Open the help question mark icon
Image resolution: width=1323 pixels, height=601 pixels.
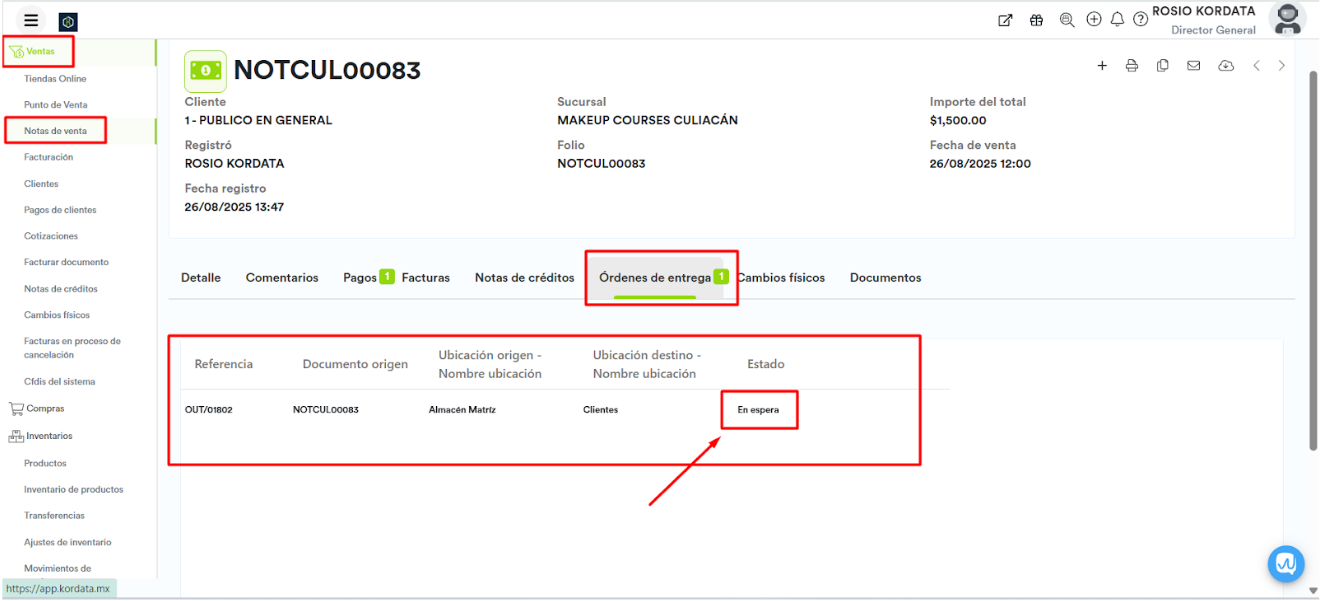(x=1140, y=20)
